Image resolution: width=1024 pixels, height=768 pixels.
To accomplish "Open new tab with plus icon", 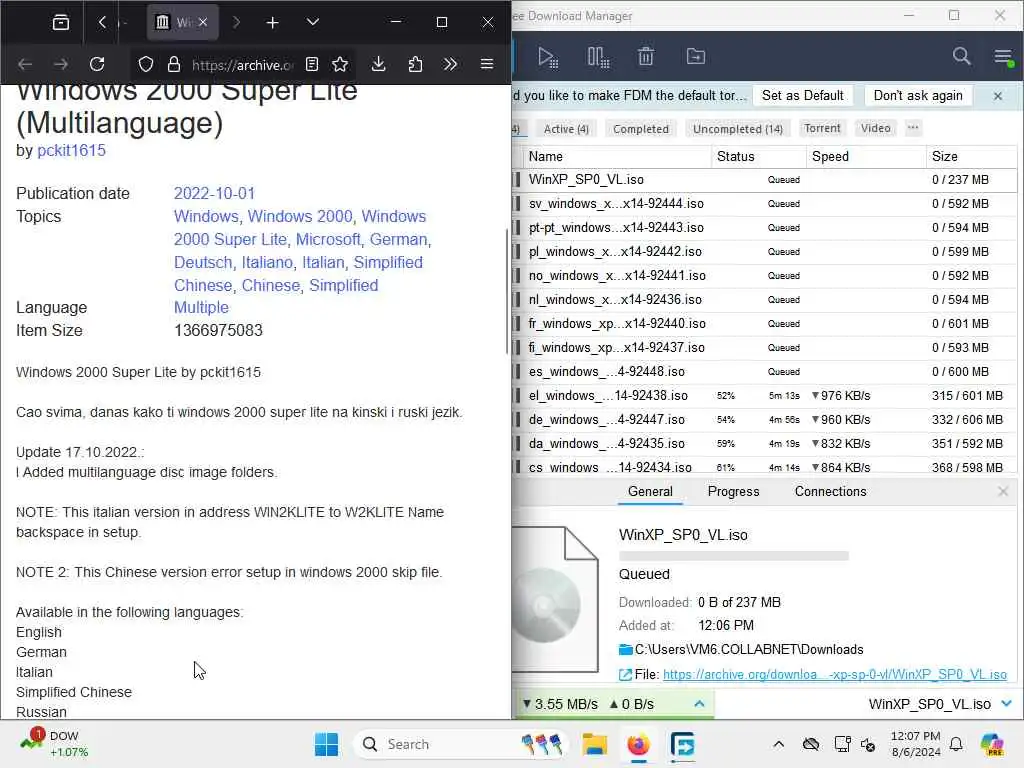I will click(272, 23).
